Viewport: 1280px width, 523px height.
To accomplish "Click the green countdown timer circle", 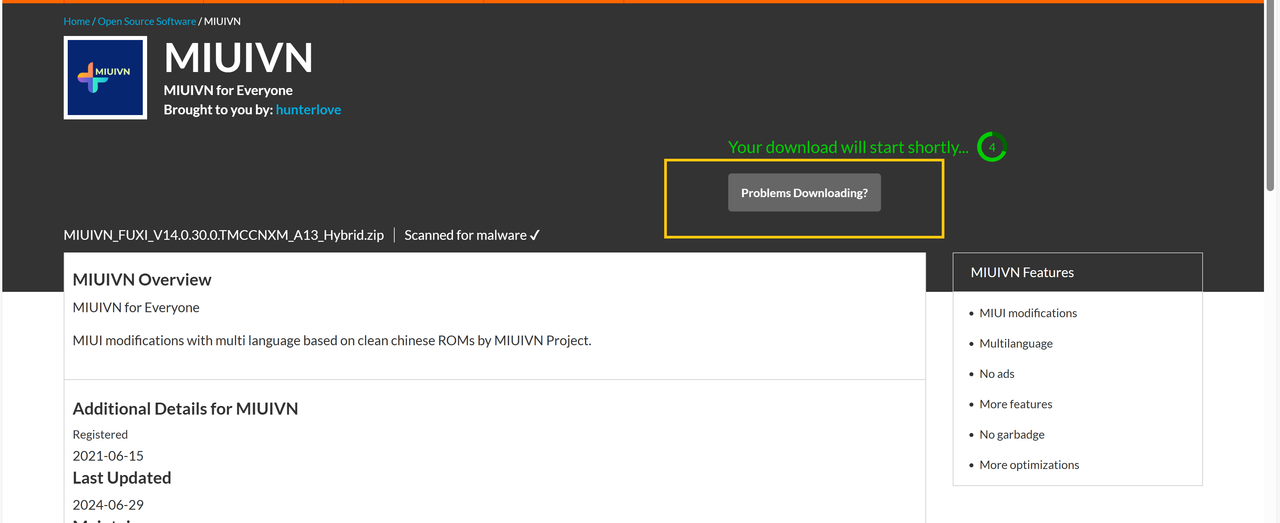I will click(x=991, y=147).
